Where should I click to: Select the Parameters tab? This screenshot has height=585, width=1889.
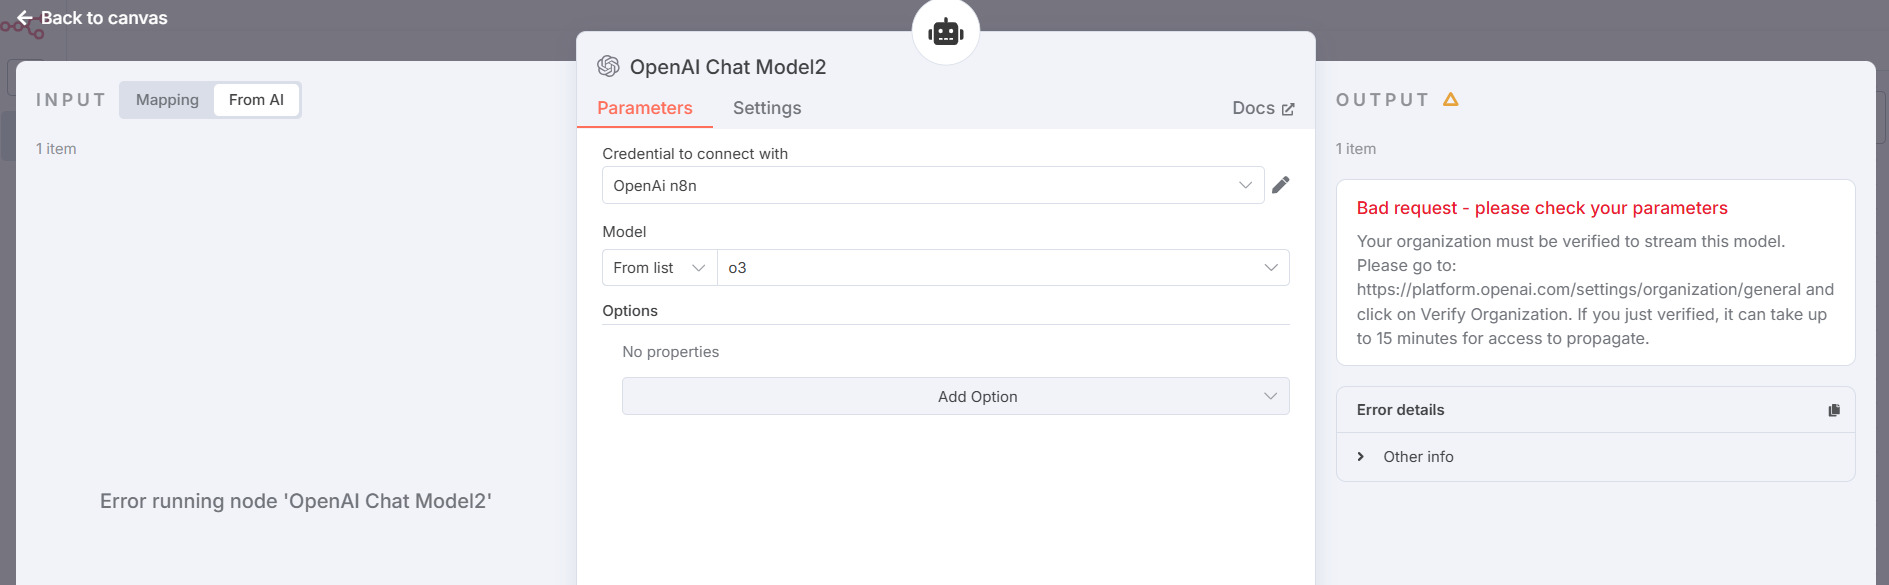(645, 108)
